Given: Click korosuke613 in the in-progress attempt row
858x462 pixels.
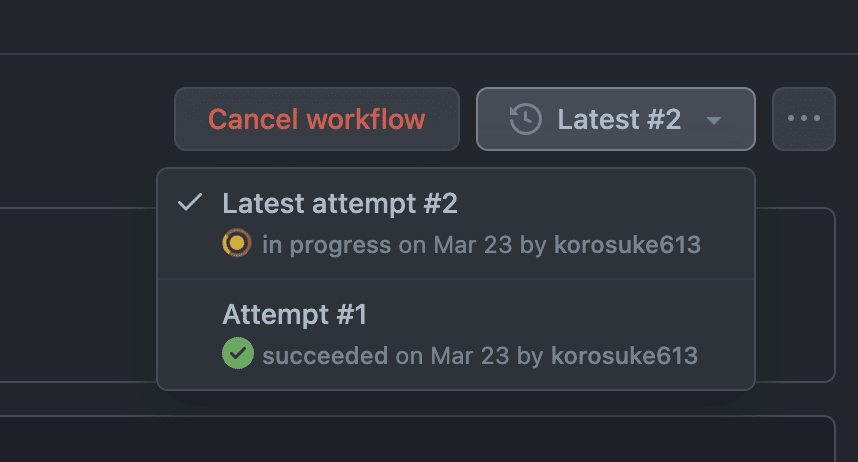Looking at the screenshot, I should point(628,245).
